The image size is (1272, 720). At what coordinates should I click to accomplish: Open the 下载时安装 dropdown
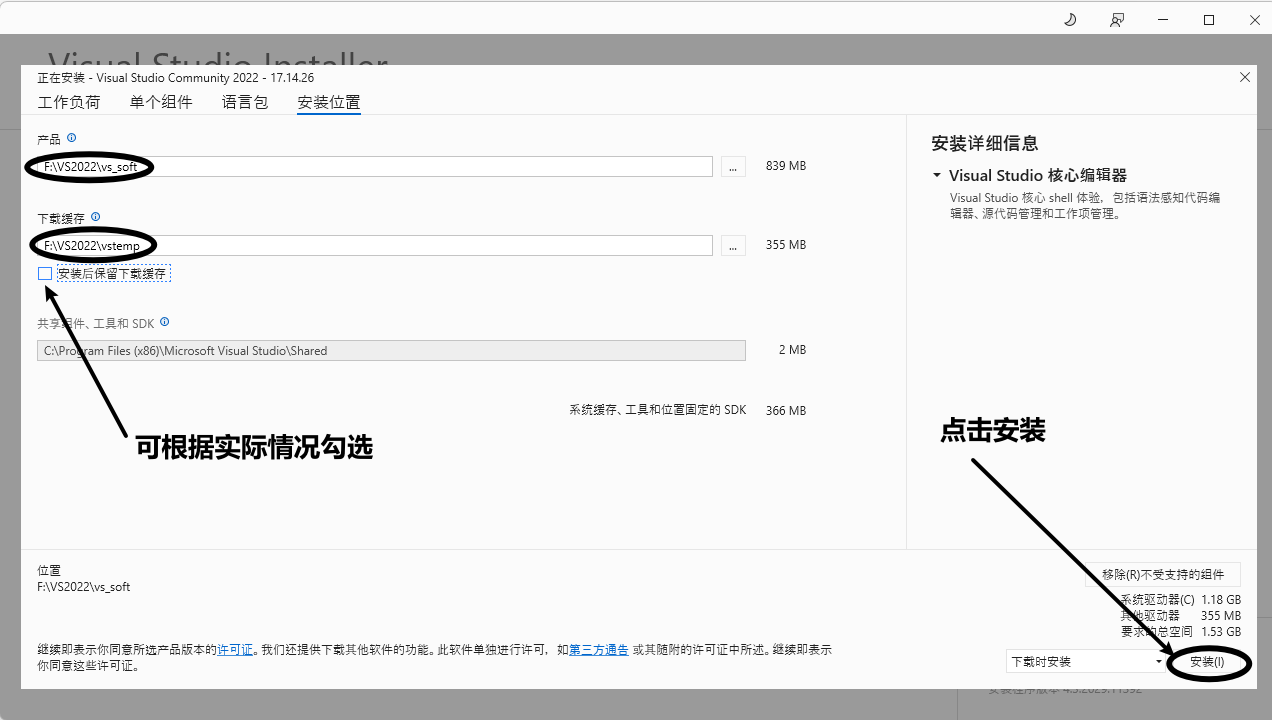tap(1086, 662)
